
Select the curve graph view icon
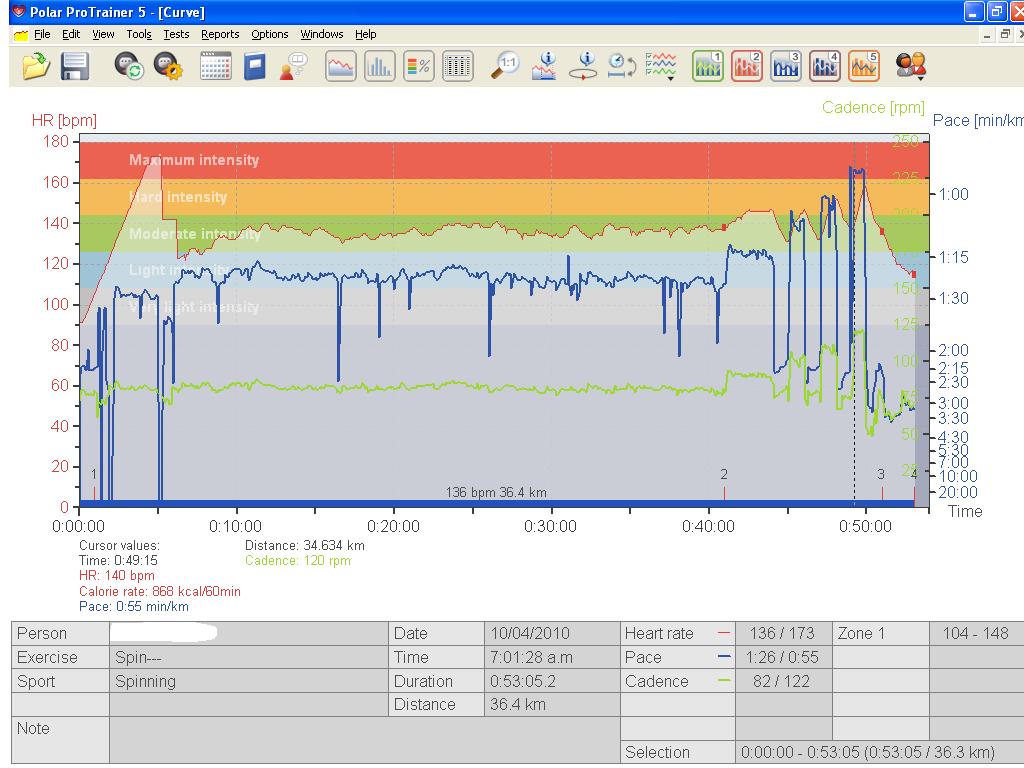point(341,66)
